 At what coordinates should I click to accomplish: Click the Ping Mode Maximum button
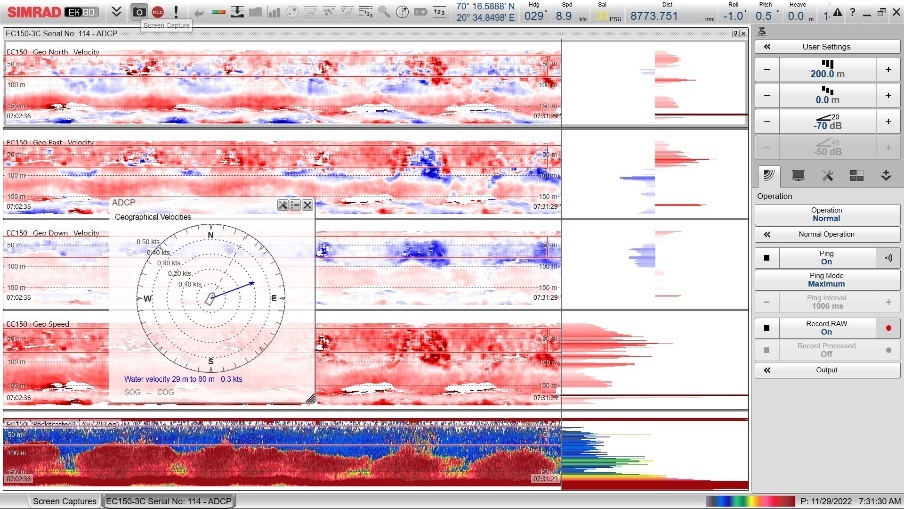click(x=826, y=280)
